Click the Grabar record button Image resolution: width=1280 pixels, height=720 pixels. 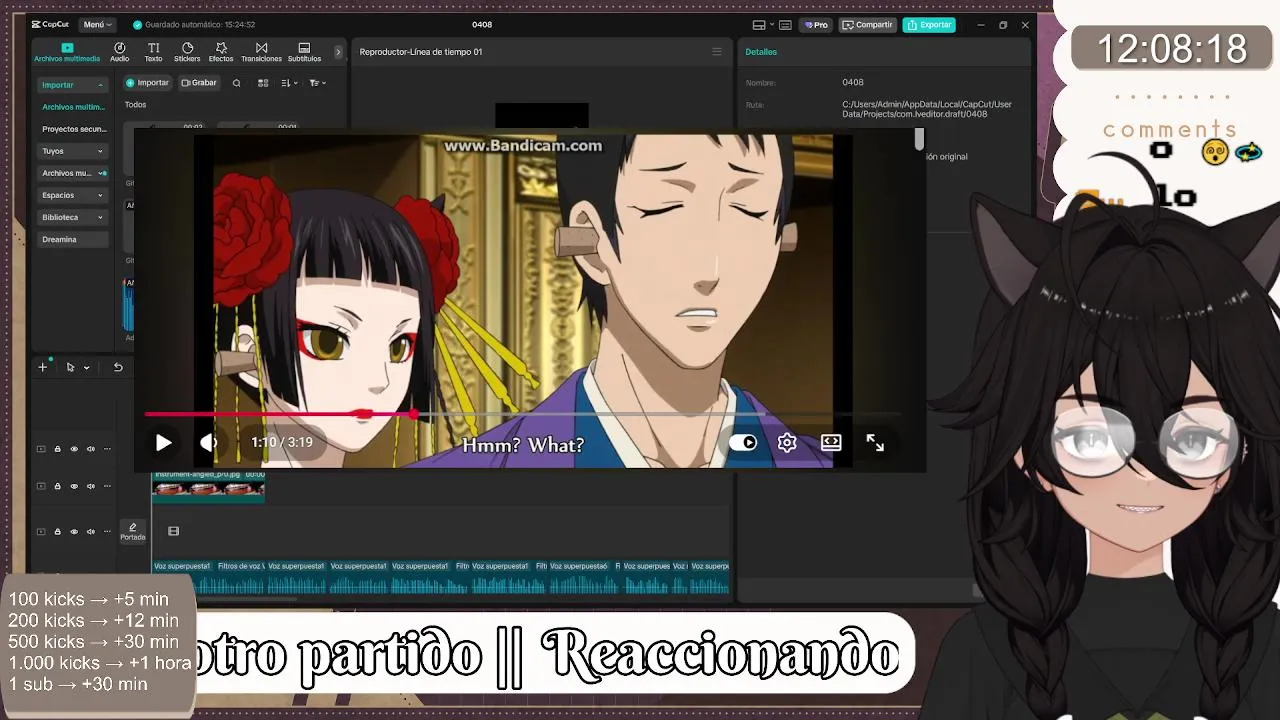pos(199,83)
